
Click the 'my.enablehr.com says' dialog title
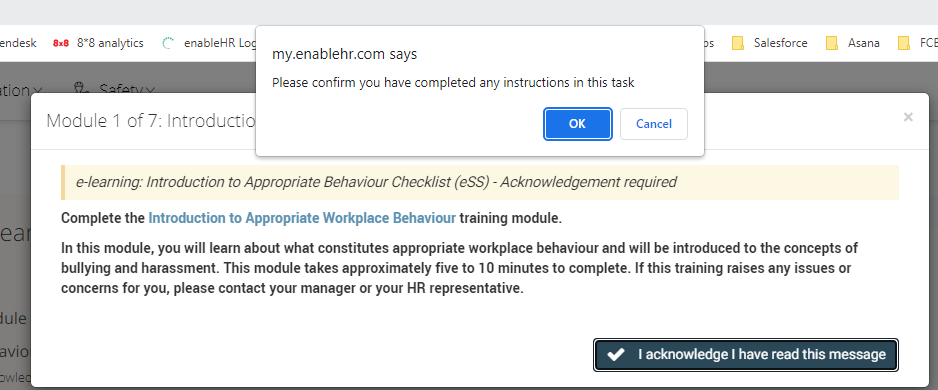345,54
